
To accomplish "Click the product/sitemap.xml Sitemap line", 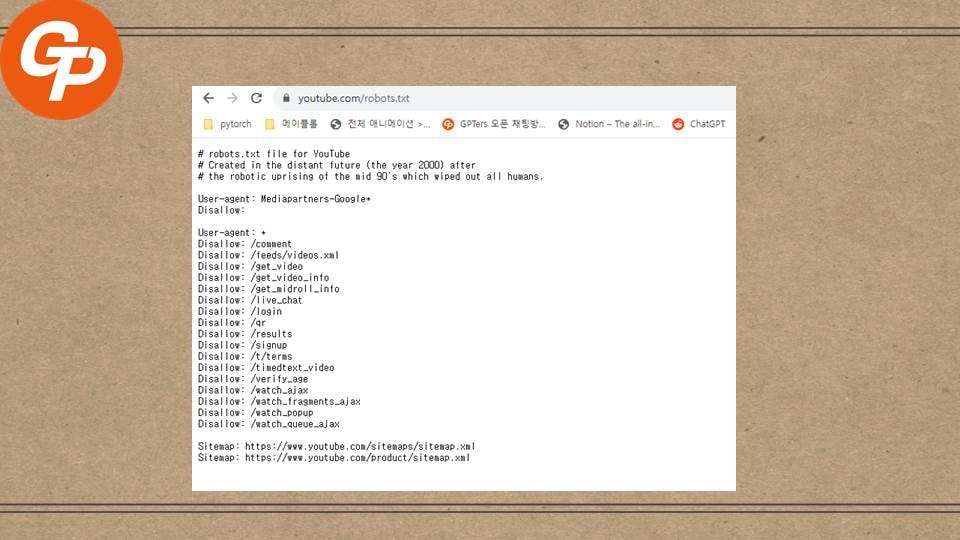I will (x=334, y=457).
